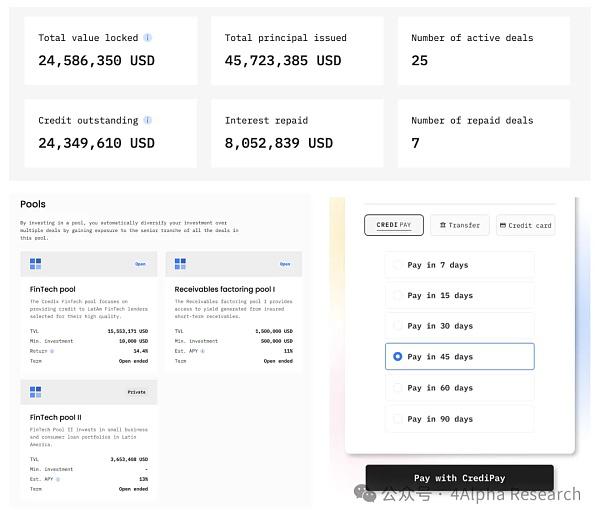Switch to the Credit card payment tab
The image size is (600, 518).
point(525,225)
